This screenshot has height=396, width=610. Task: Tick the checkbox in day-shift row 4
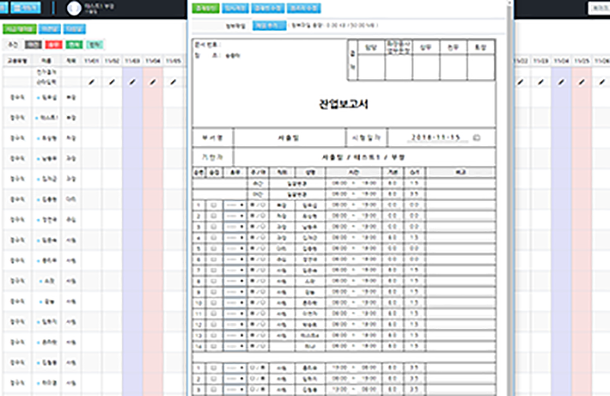(x=214, y=238)
